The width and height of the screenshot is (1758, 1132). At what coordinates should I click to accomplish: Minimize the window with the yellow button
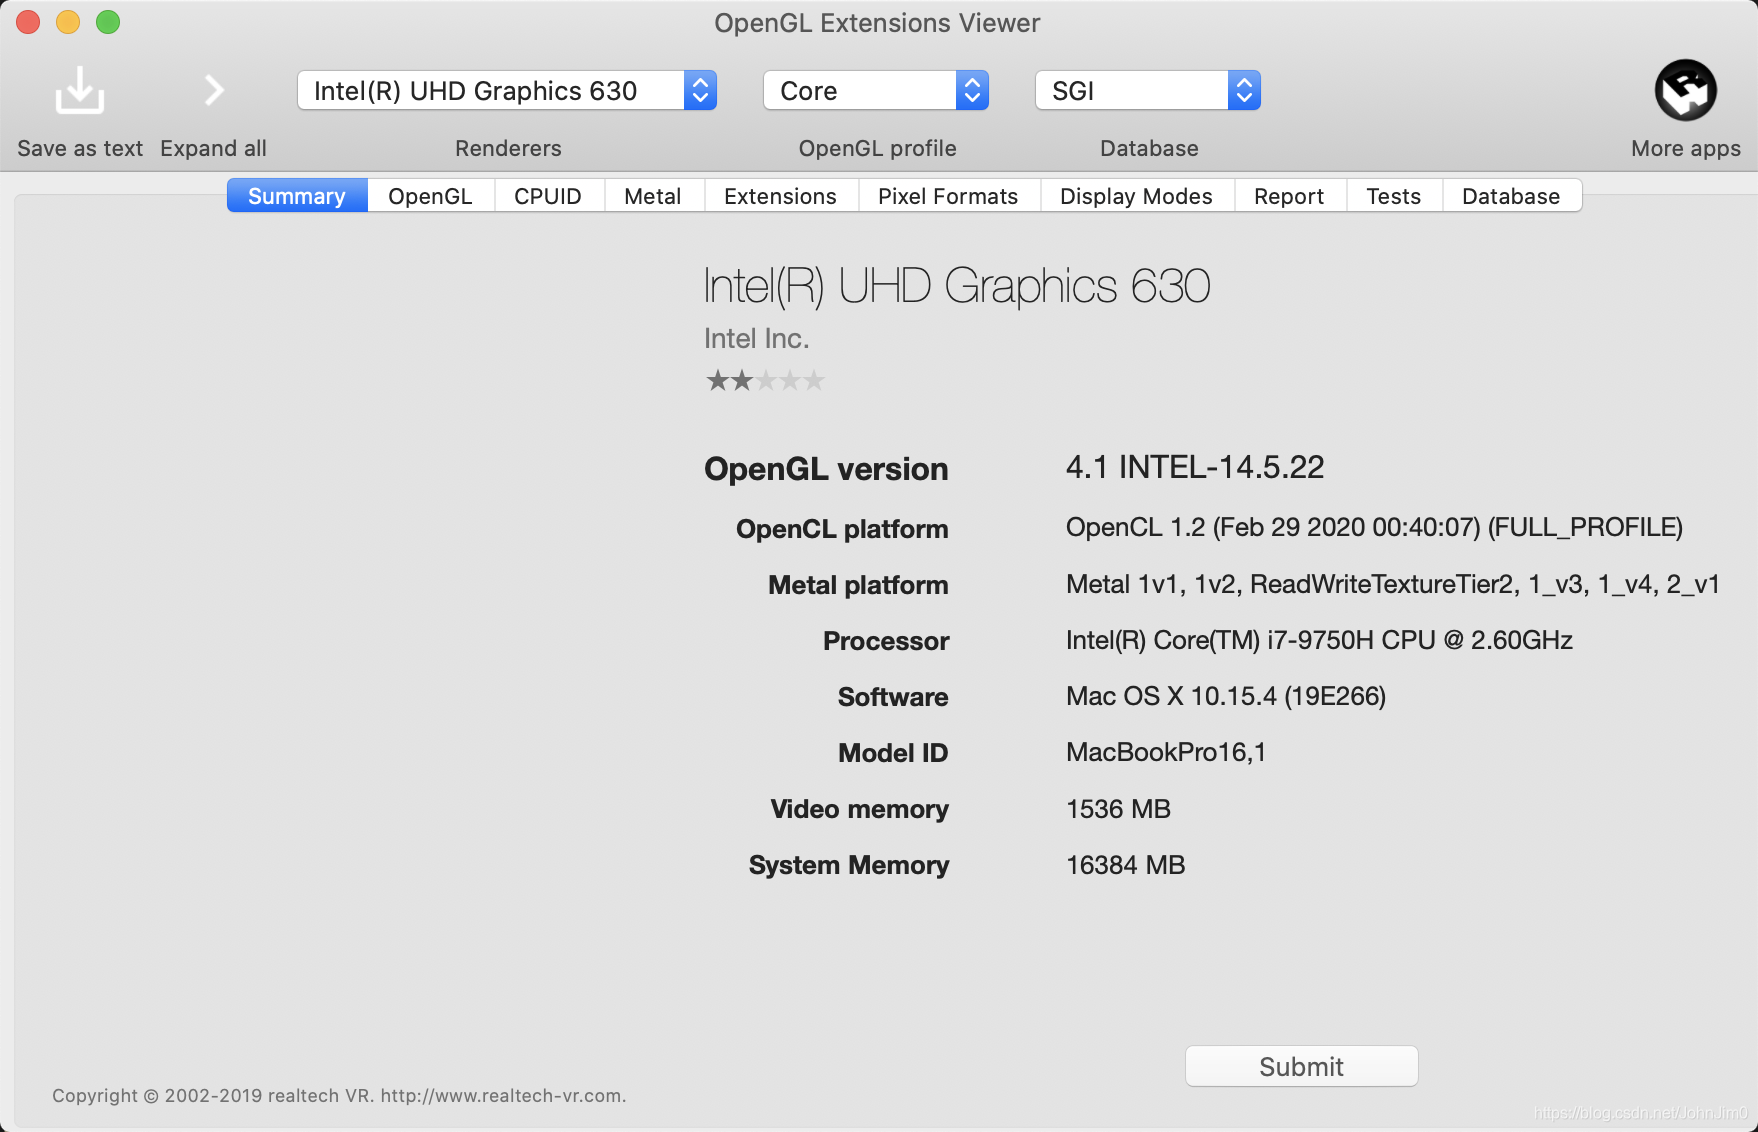point(68,22)
